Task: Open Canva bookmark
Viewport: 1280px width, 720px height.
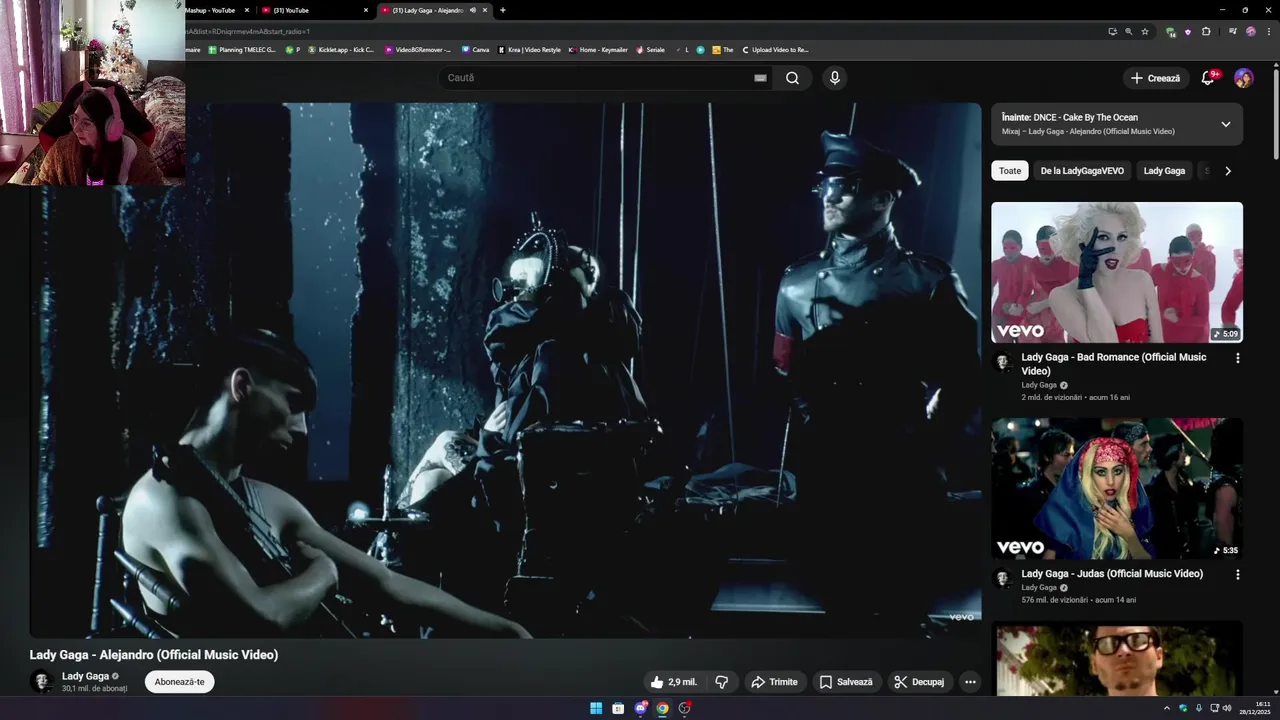Action: pyautogui.click(x=475, y=49)
